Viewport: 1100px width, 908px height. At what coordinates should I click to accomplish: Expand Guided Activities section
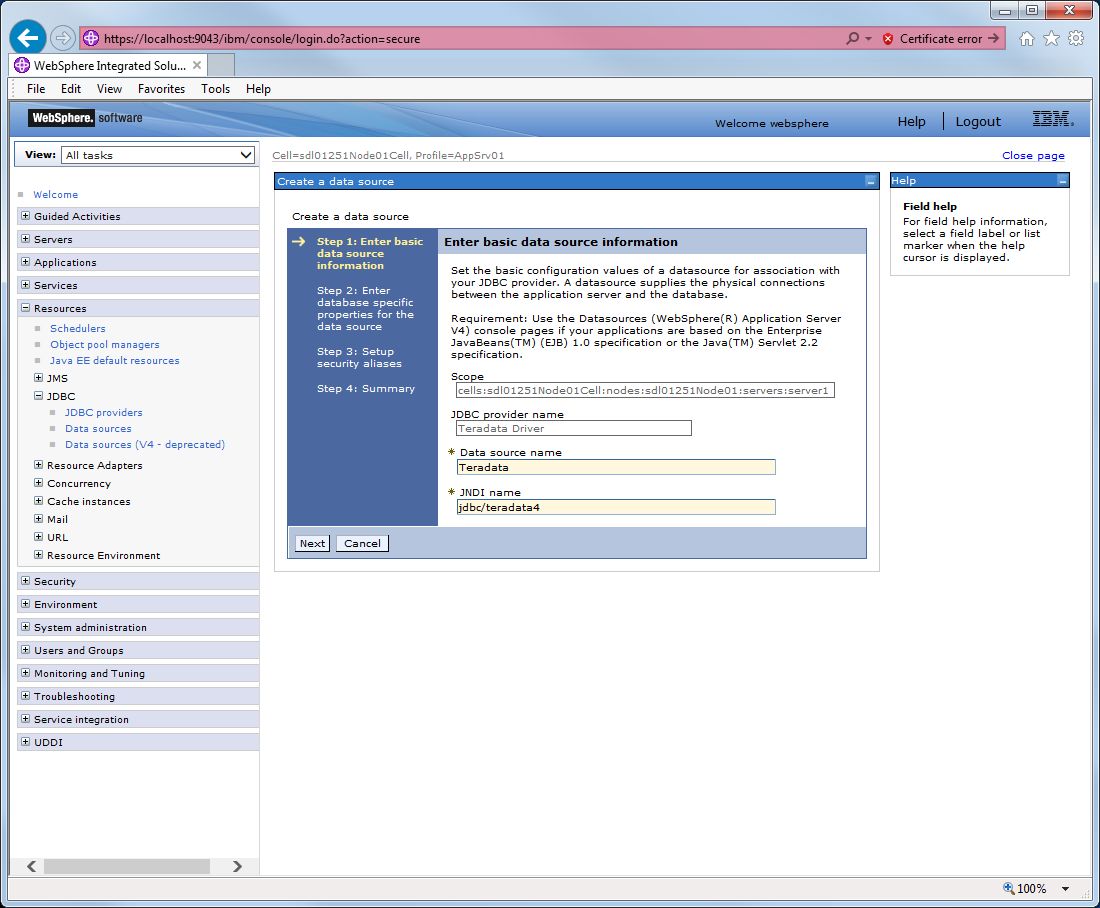coord(25,215)
